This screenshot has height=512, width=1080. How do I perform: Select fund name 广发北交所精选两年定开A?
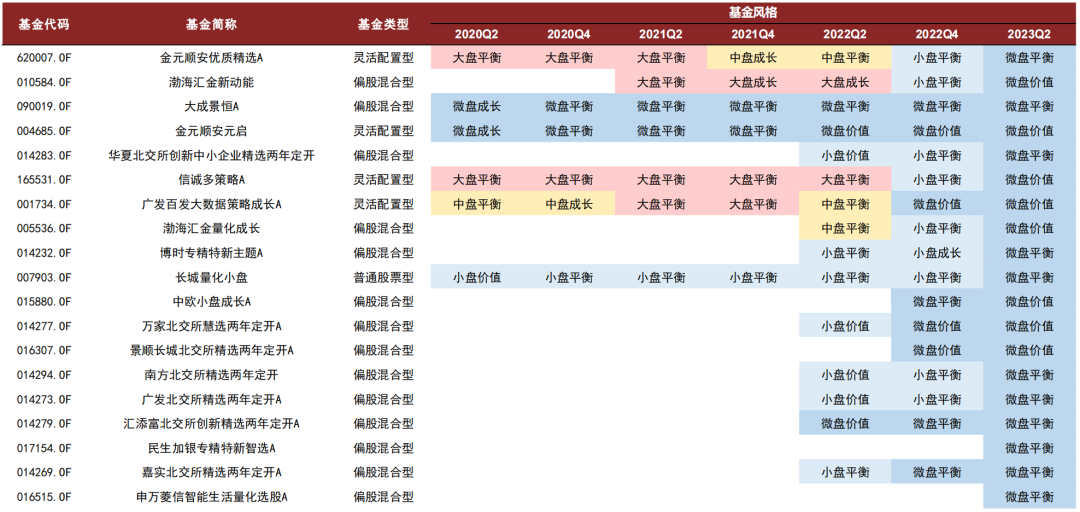(212, 400)
